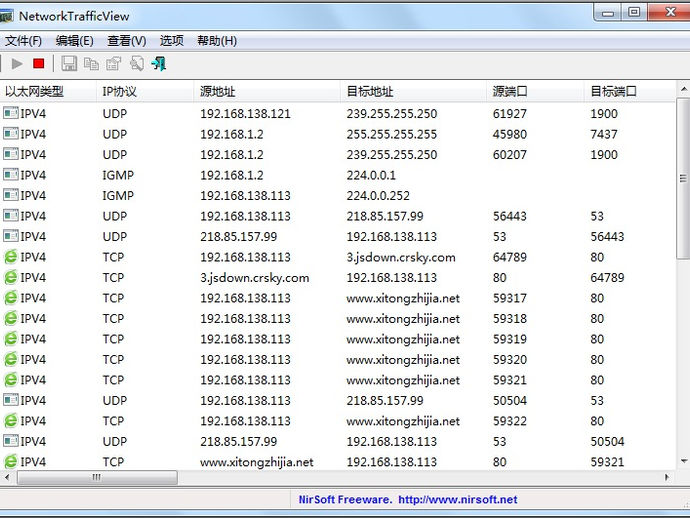The image size is (690, 518).
Task: Click the browser icon of the row with destination port 59321
Action: pos(11,462)
